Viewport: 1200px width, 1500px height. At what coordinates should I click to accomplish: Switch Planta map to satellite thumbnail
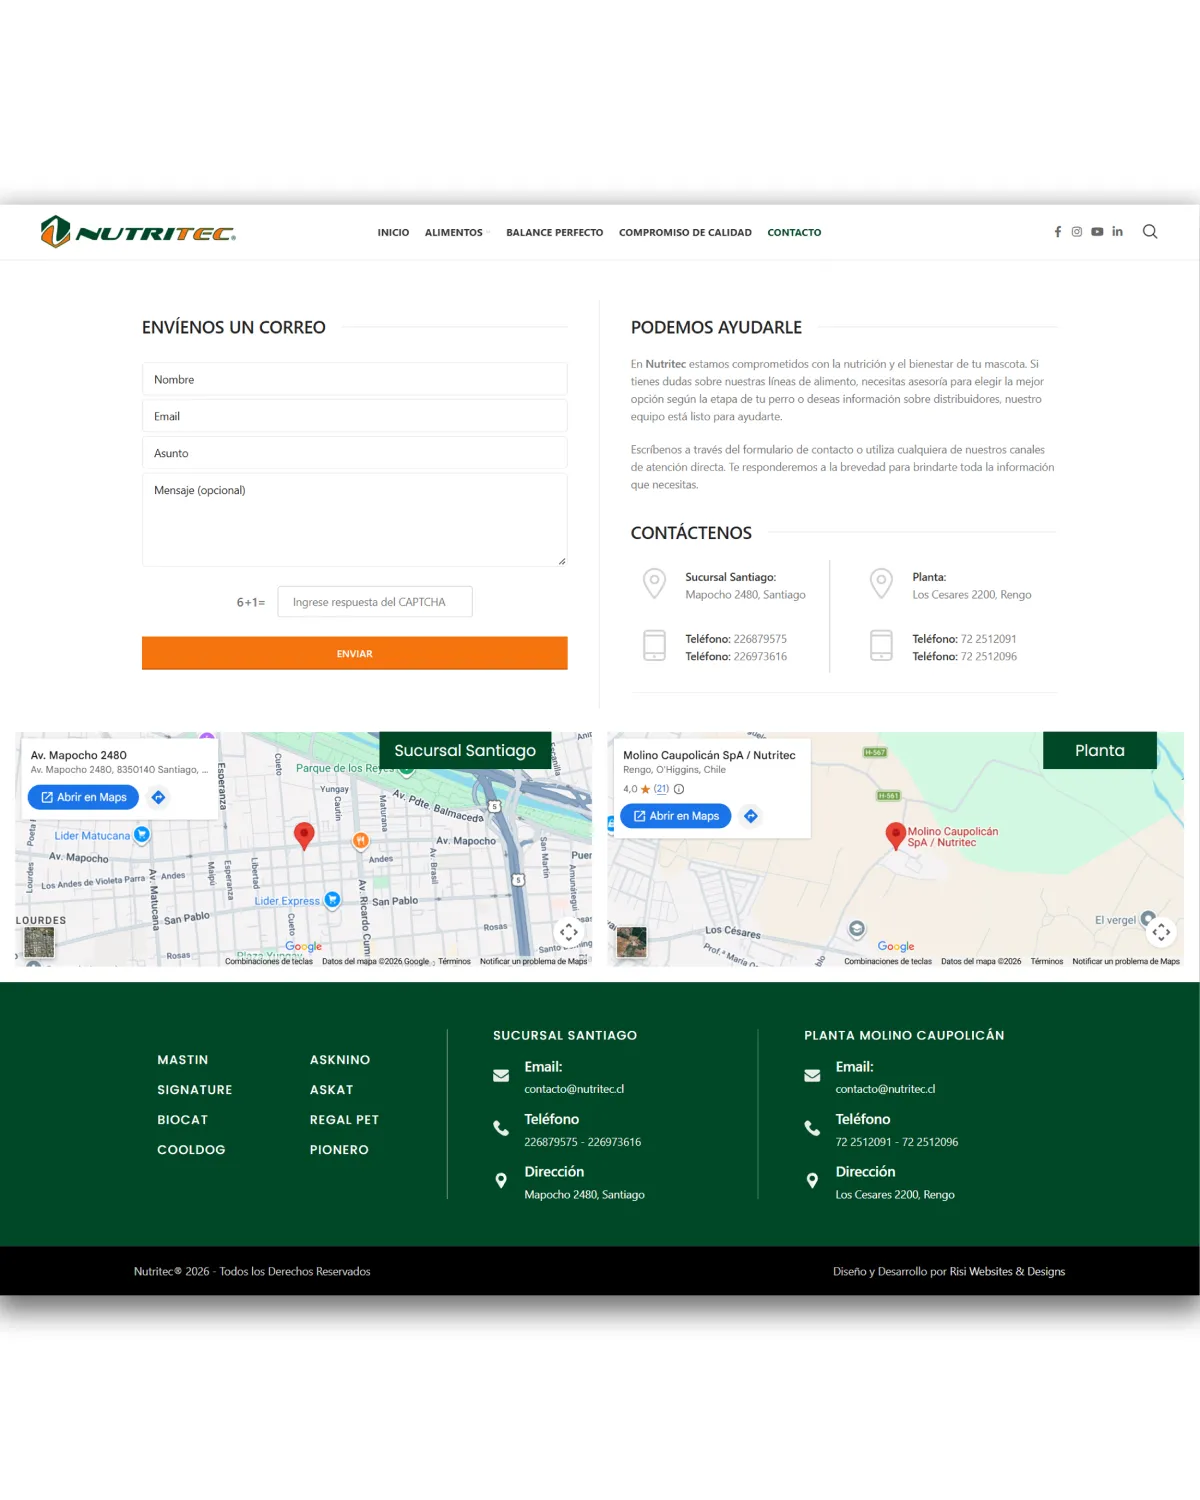click(632, 942)
